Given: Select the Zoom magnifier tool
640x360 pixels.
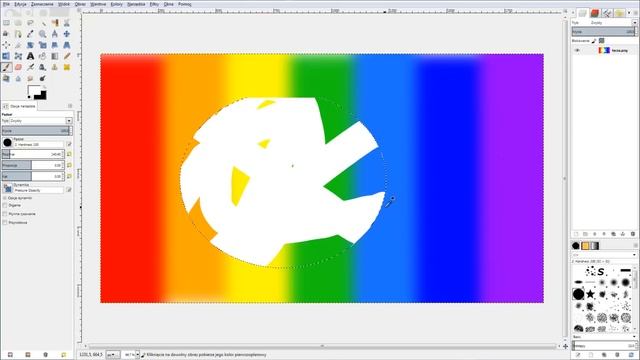Looking at the screenshot, I should click(x=42, y=34).
